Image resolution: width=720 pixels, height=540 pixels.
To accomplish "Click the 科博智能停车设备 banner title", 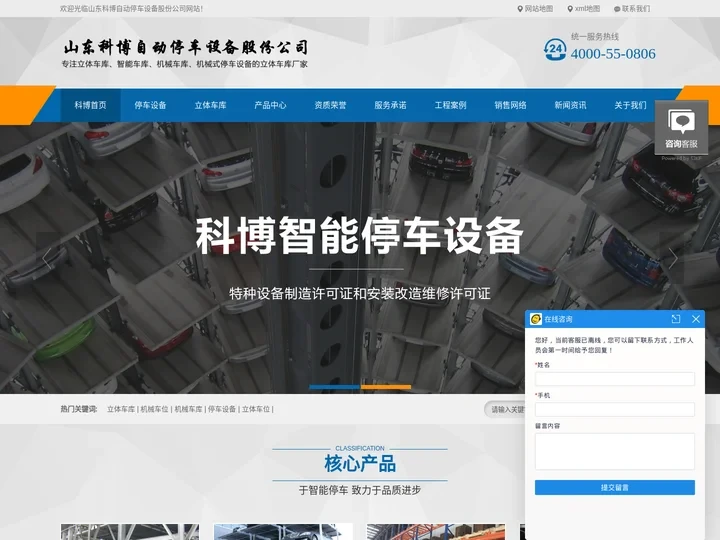I will [x=360, y=236].
